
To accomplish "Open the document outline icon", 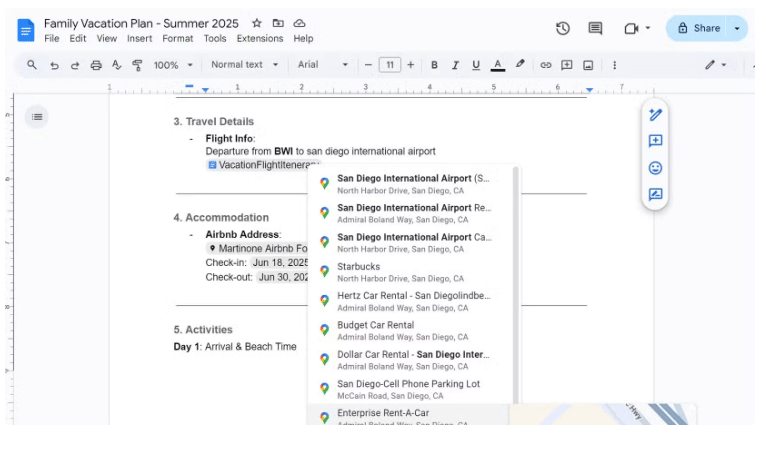I will [37, 117].
